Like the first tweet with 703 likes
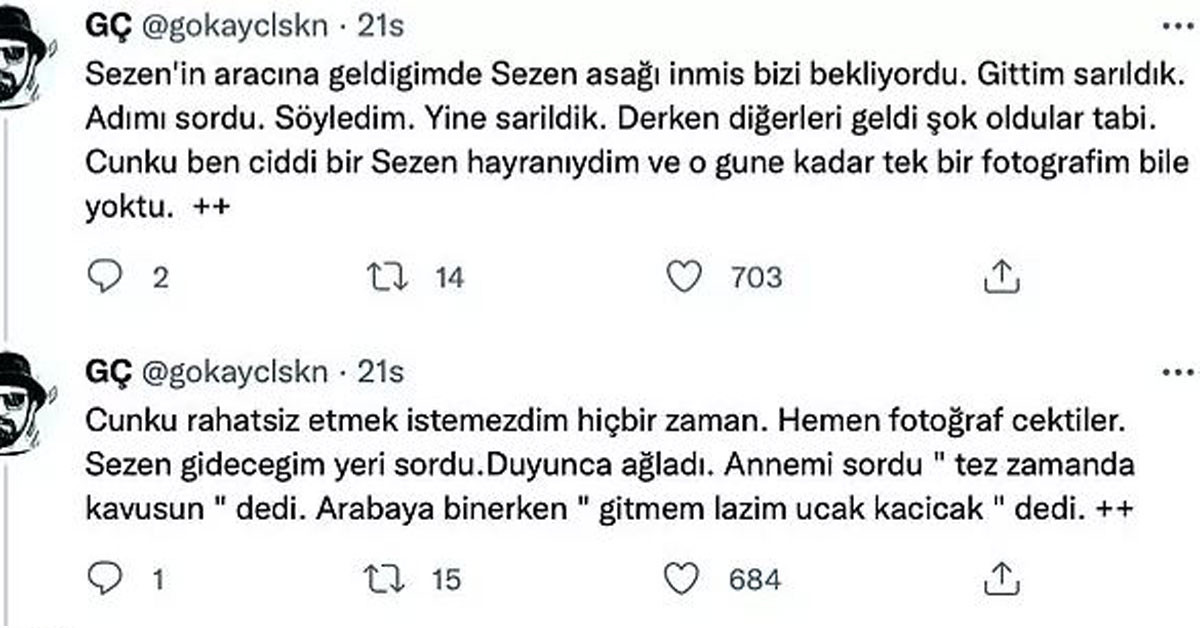 coord(684,277)
